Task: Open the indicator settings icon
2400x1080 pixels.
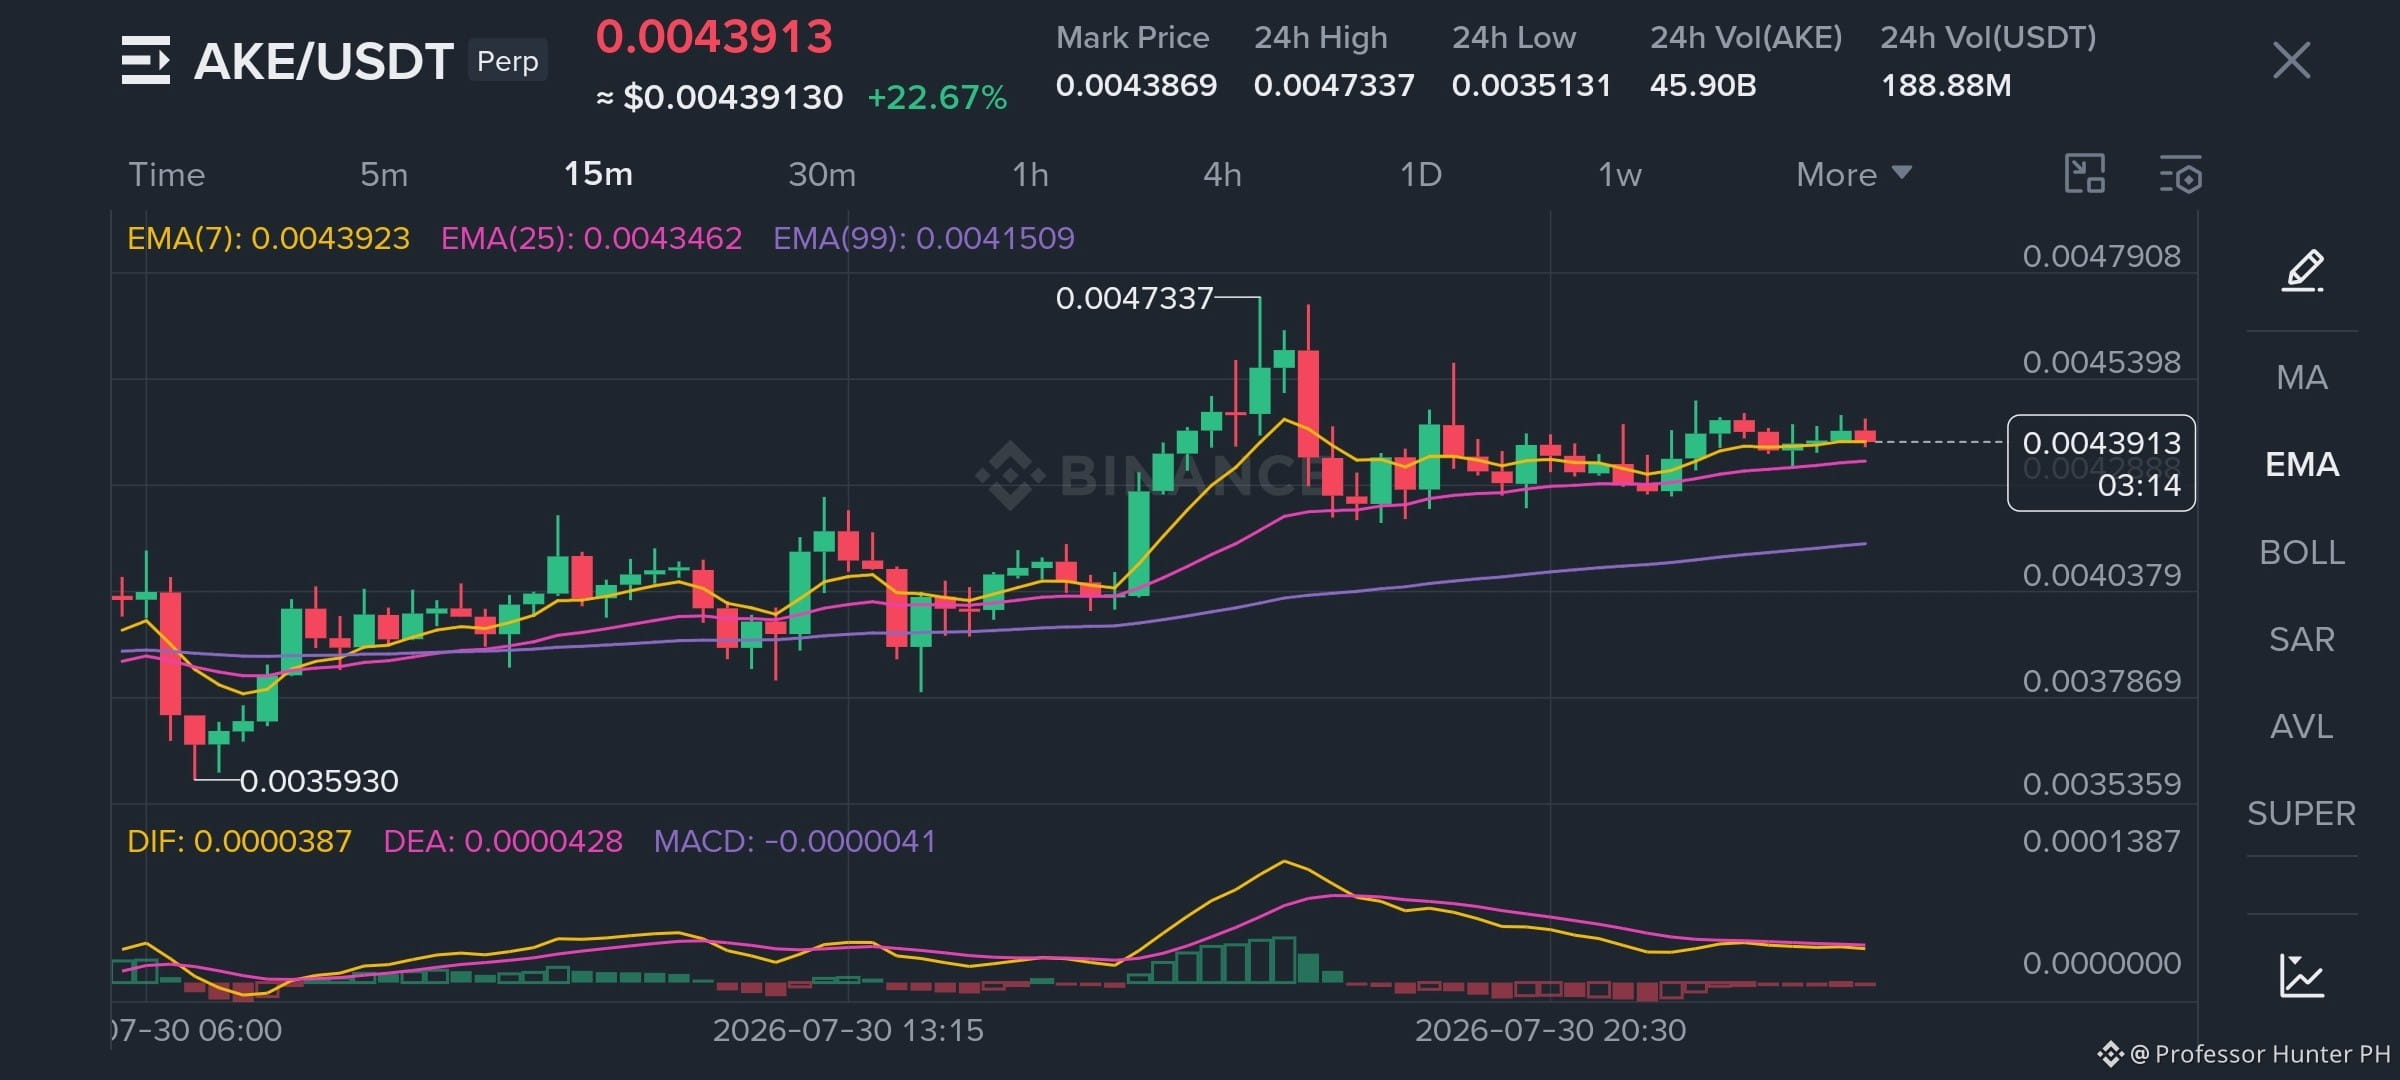Action: click(x=2180, y=174)
